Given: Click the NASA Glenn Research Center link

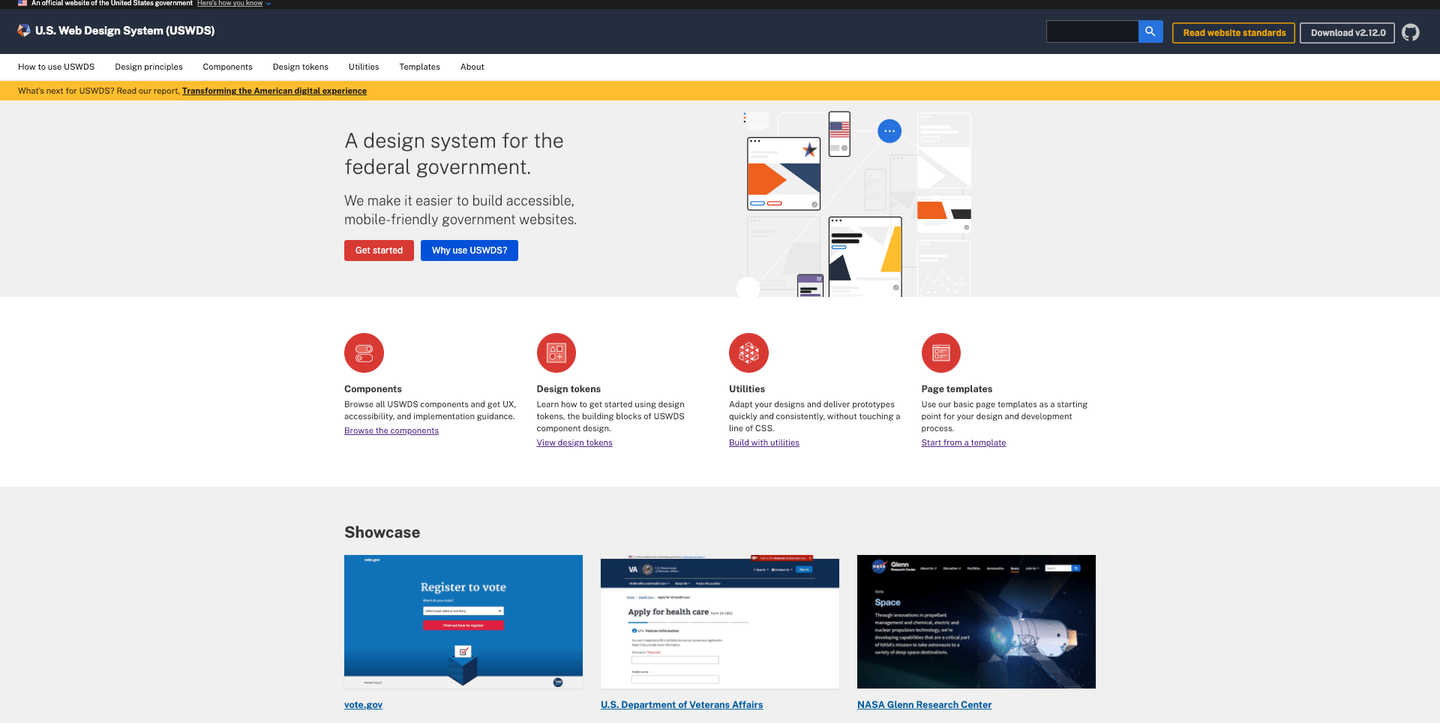Looking at the screenshot, I should click(x=924, y=705).
